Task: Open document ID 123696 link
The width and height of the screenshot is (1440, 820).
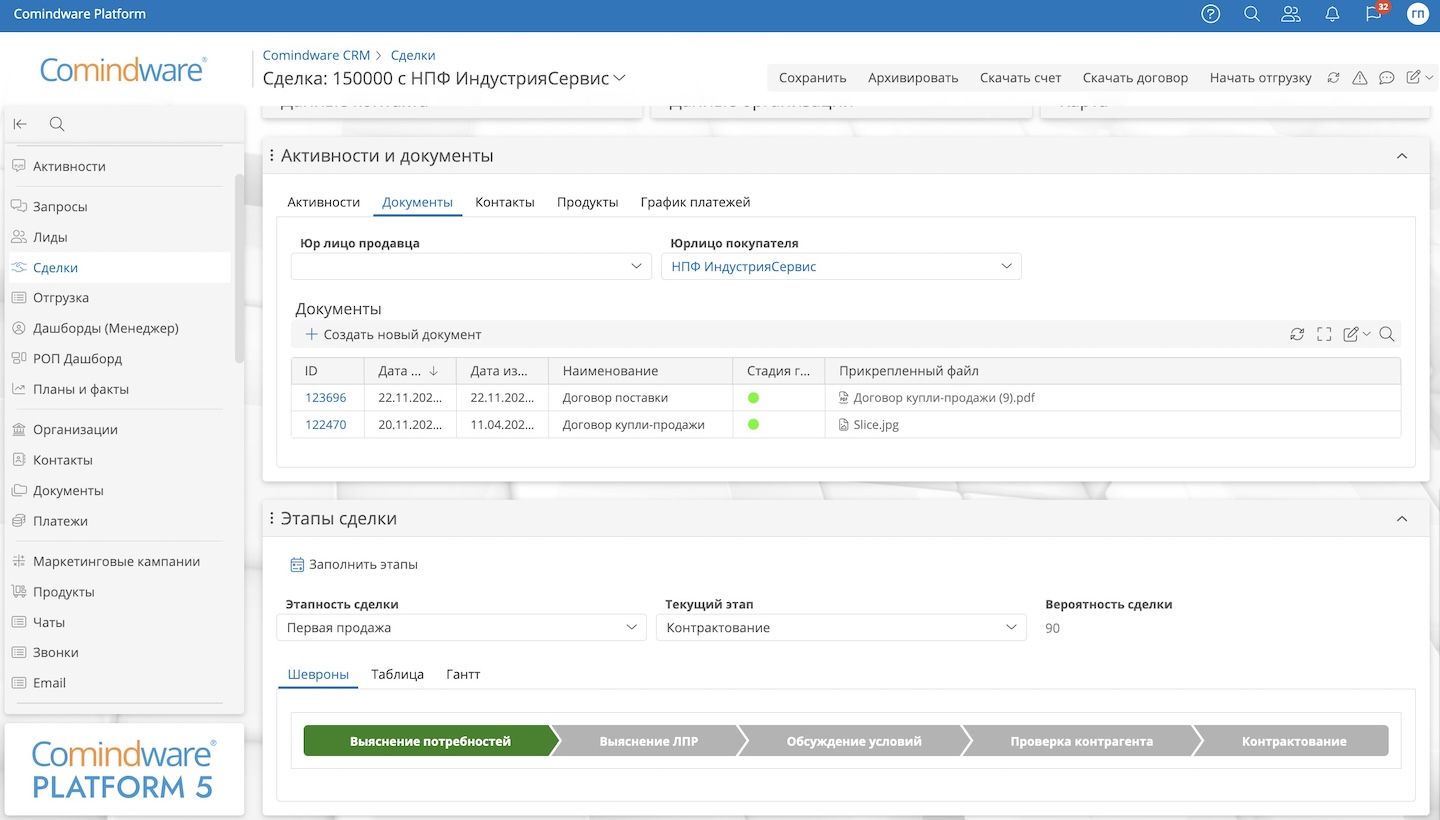Action: pyautogui.click(x=326, y=398)
